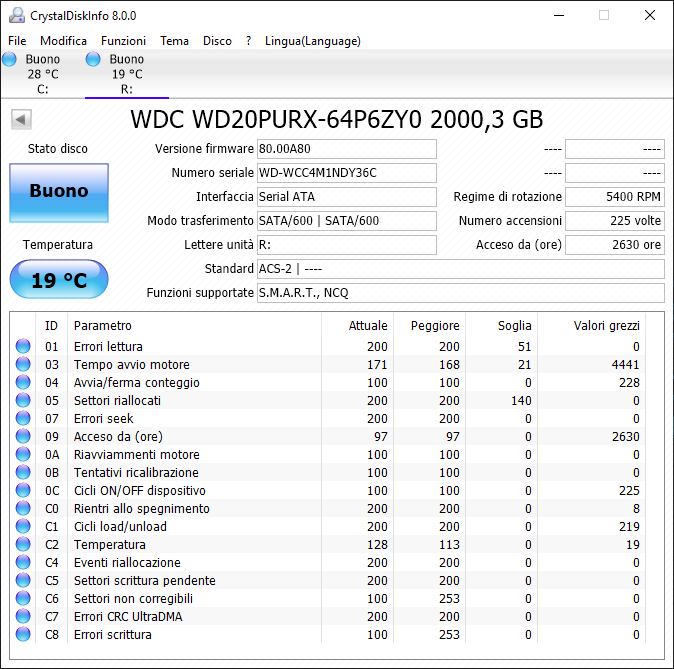
Task: Open the Modifica menu
Action: tap(64, 41)
